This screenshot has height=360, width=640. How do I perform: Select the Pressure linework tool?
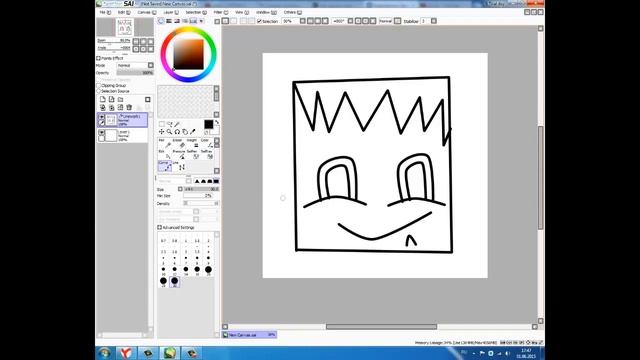(178, 154)
